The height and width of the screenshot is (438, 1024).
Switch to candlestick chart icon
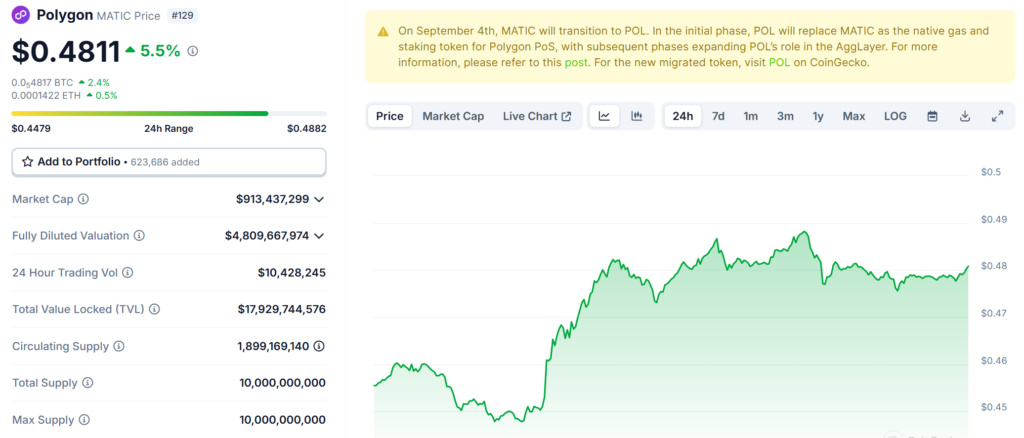tap(636, 116)
